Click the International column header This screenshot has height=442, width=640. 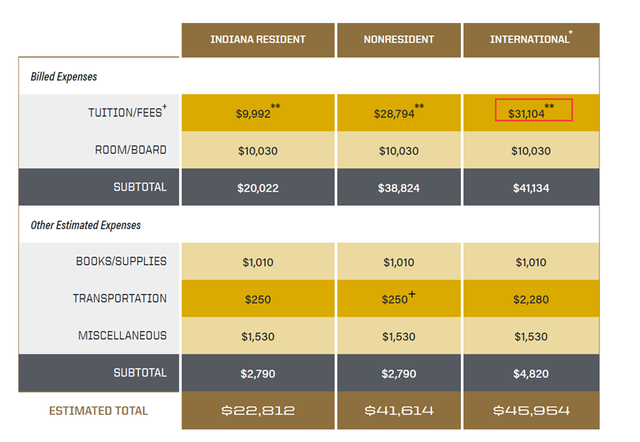click(x=530, y=40)
